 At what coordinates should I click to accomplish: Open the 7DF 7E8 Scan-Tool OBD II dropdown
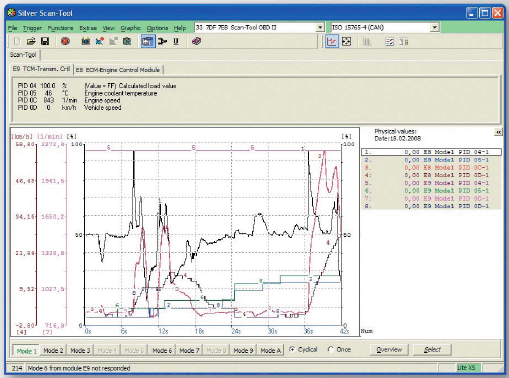(x=320, y=27)
